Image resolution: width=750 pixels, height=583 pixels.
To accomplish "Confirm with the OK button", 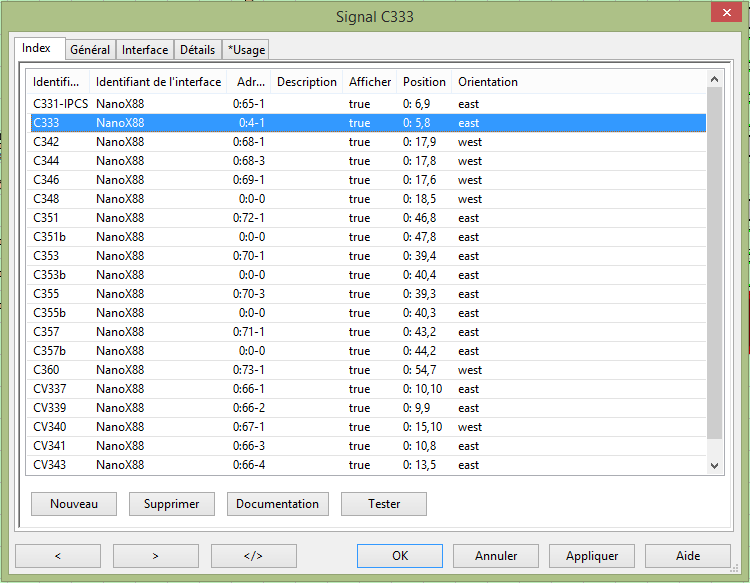I will tap(400, 556).
